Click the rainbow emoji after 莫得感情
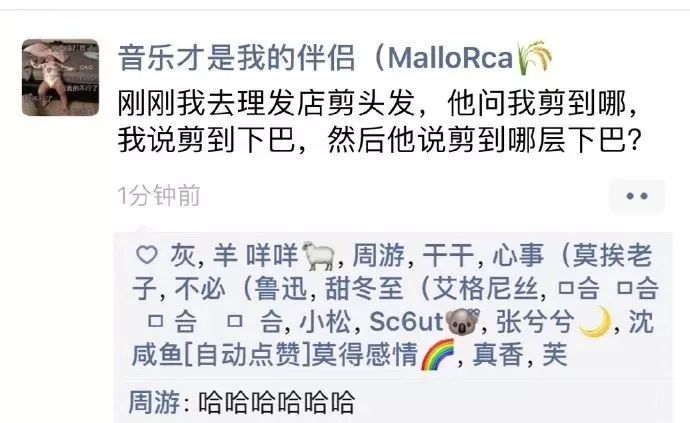Screen dimensions: 690x423 [438, 355]
